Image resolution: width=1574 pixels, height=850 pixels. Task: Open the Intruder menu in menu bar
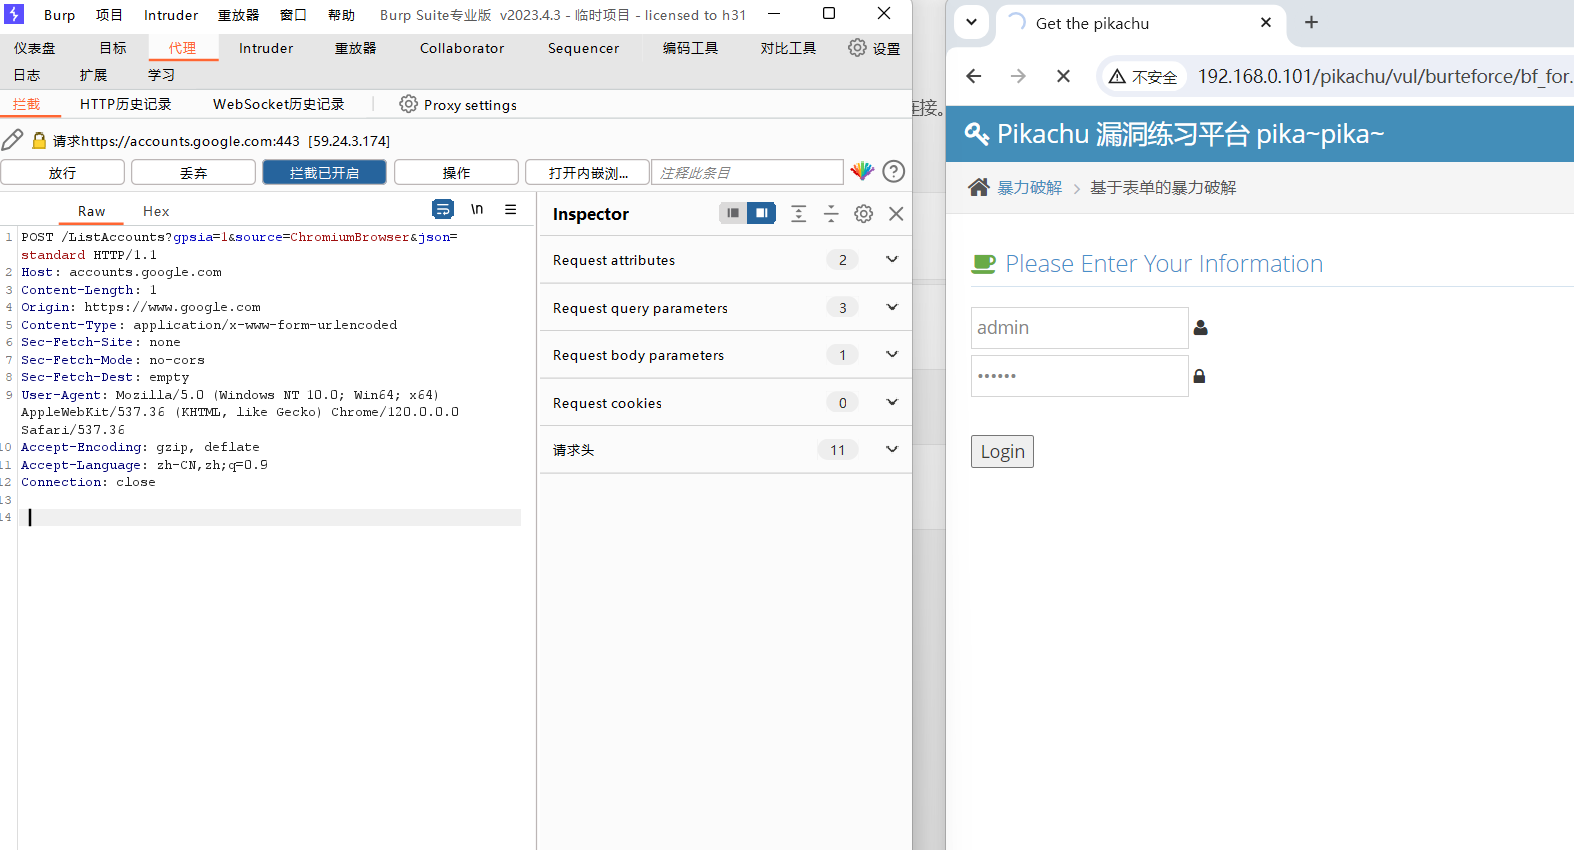[171, 15]
